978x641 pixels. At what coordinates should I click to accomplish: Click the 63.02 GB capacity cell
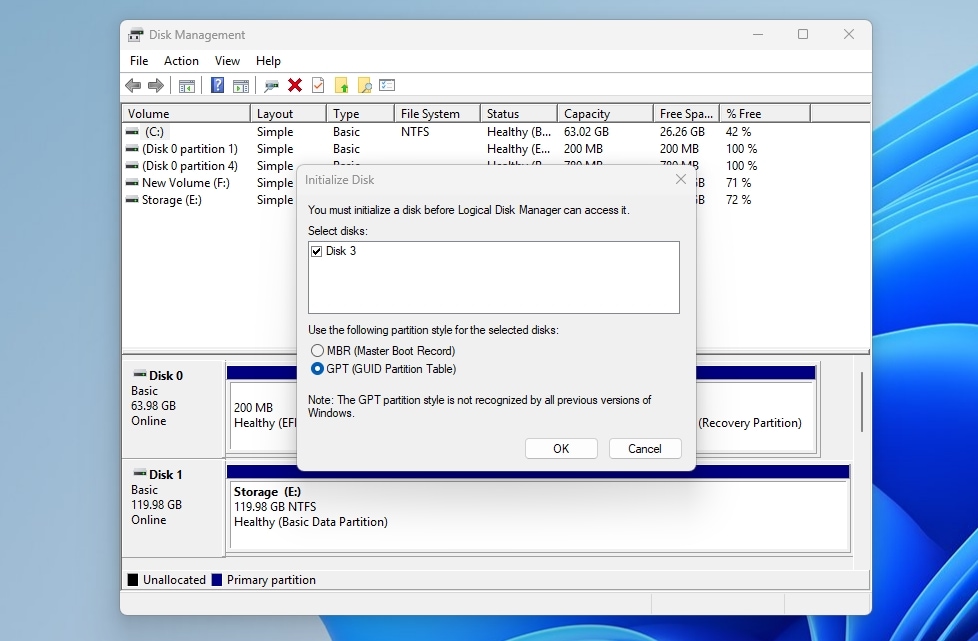586,132
